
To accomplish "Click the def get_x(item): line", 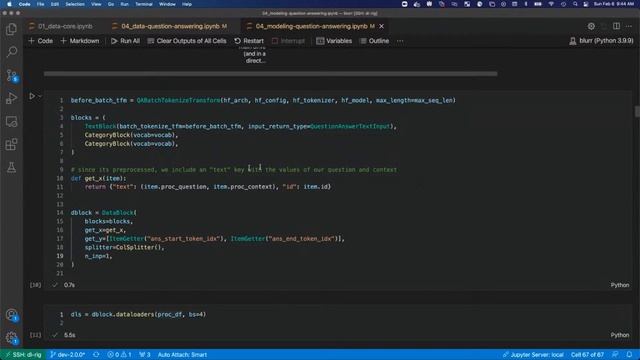I will click(x=98, y=178).
